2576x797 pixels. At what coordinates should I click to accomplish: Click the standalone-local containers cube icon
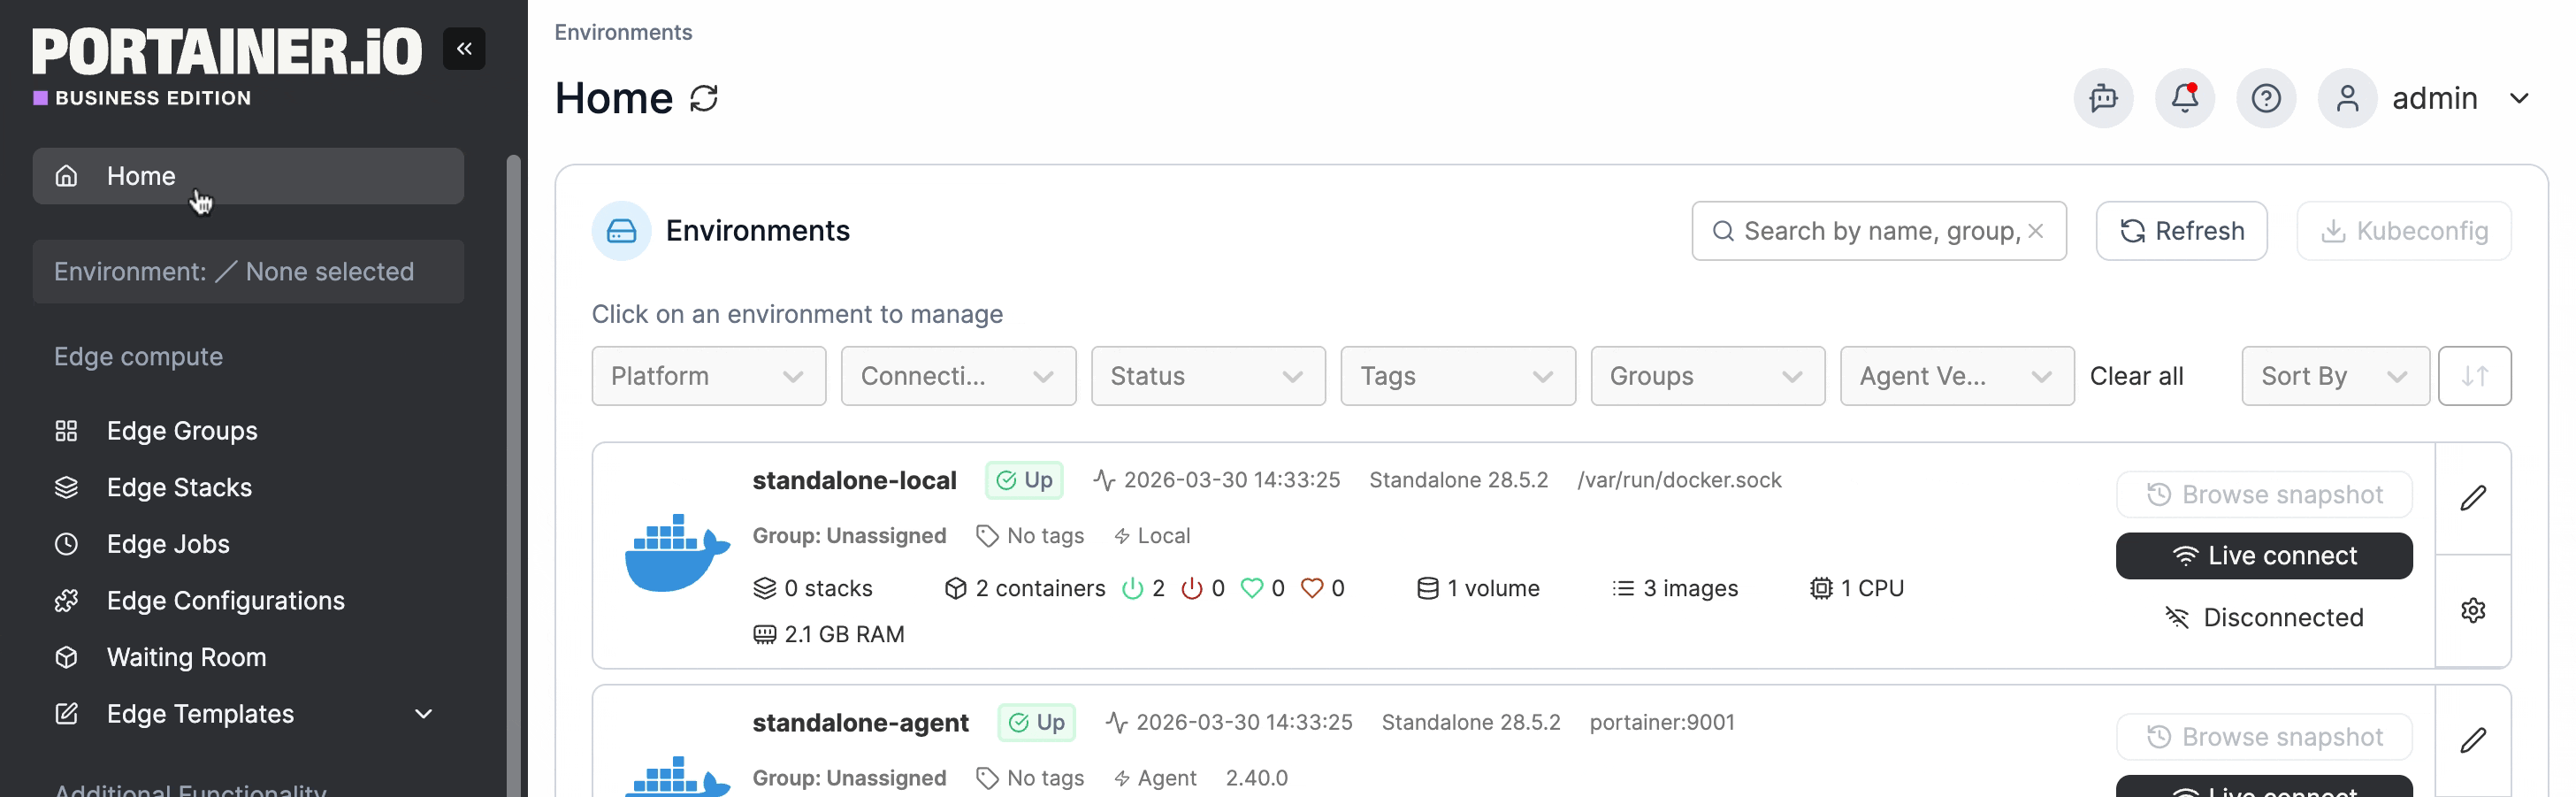(x=955, y=588)
